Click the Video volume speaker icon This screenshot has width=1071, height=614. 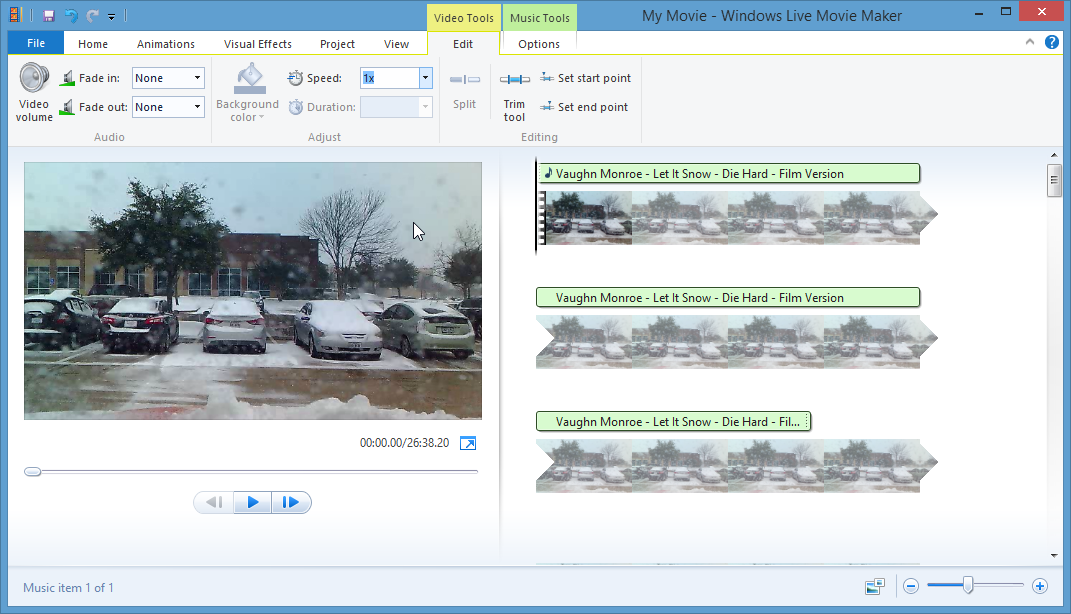click(34, 78)
